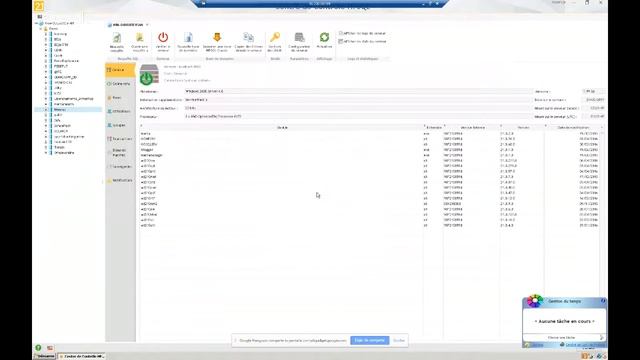Click Choisir une tâche in the time widget
Viewport: 640px width, 360px height.
(x=561, y=338)
